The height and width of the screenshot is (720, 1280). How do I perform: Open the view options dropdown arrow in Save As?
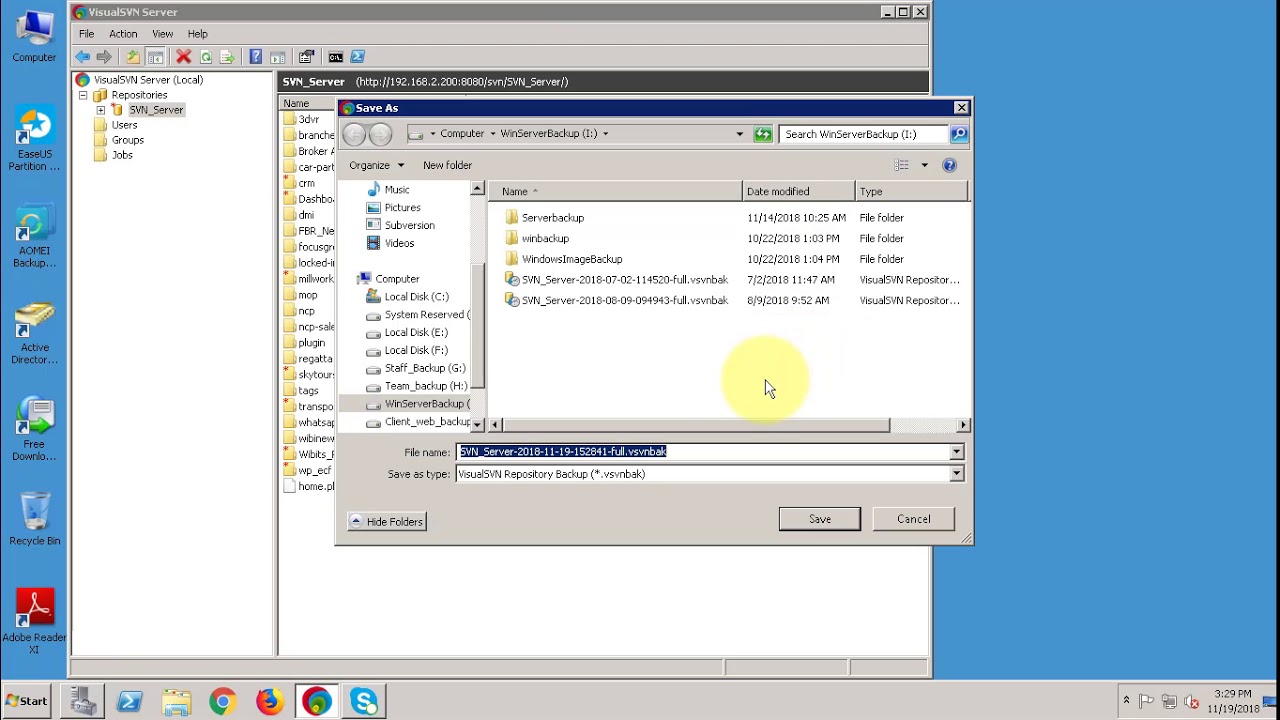(924, 165)
